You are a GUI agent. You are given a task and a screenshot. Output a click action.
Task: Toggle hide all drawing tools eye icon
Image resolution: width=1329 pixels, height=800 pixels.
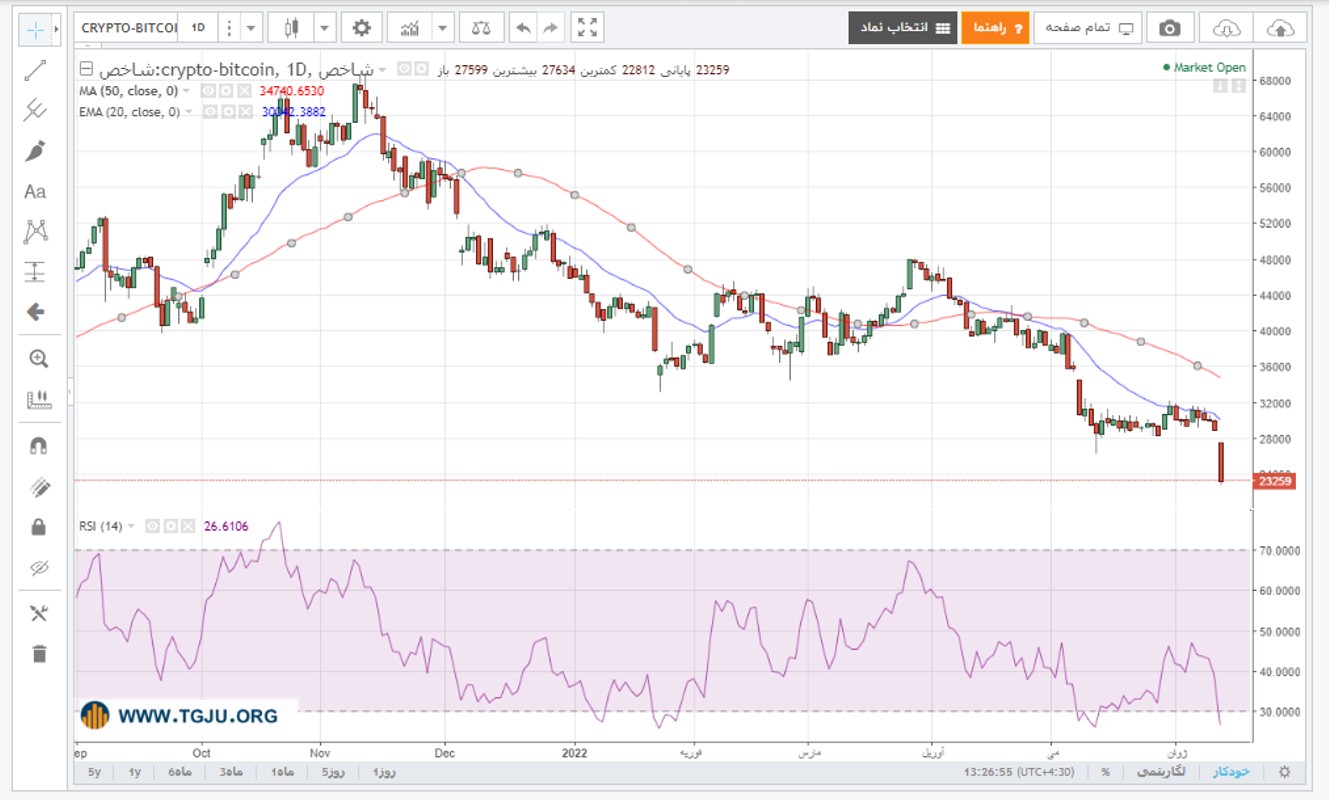(x=38, y=568)
